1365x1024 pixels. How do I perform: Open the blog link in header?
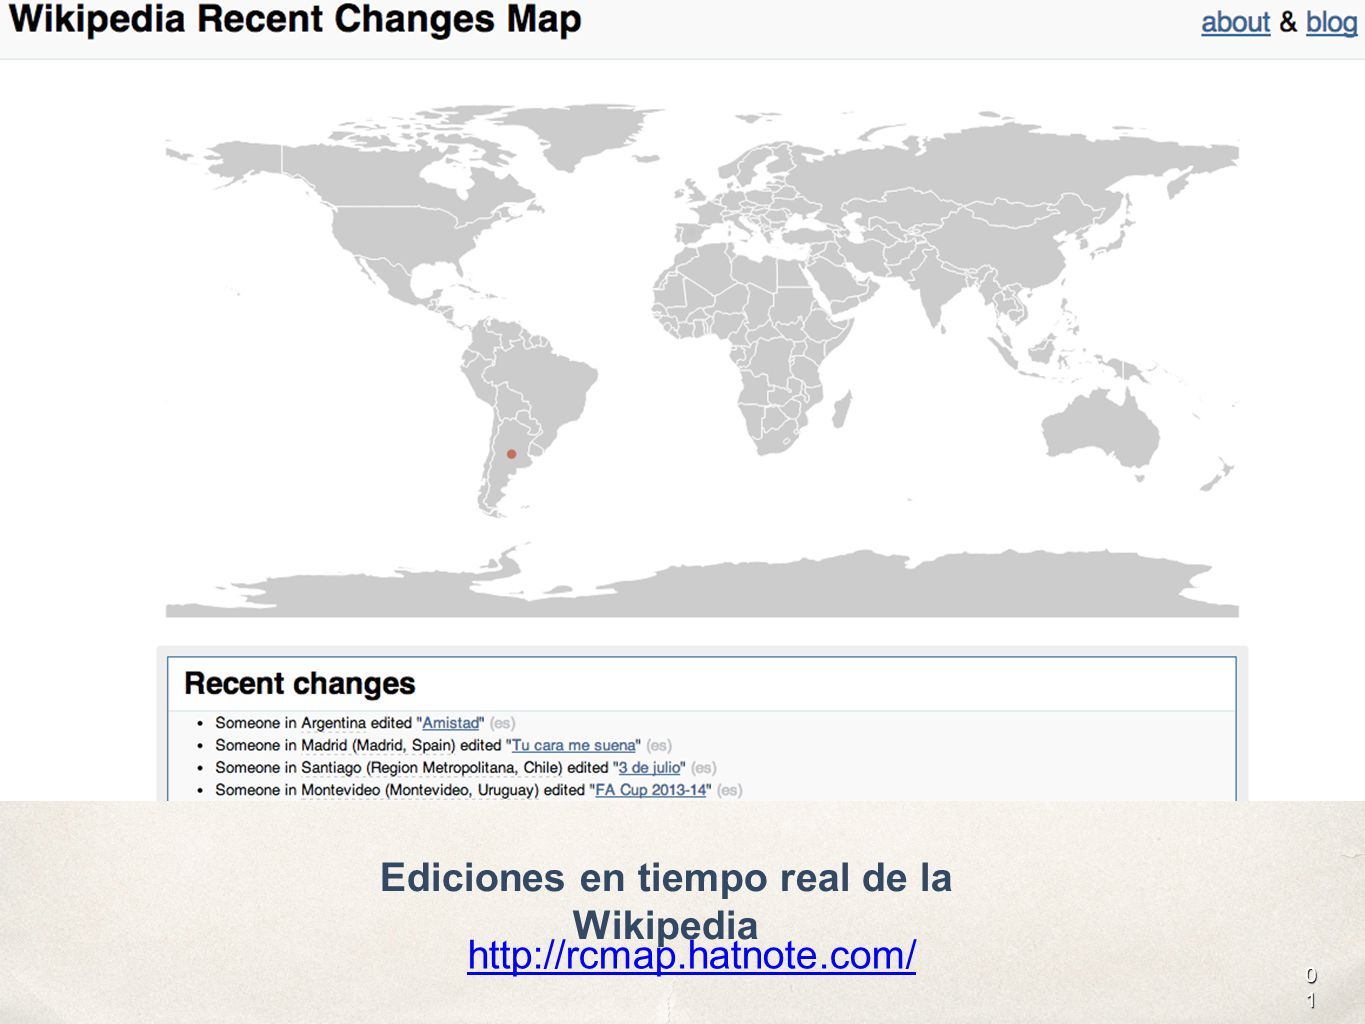pos(1331,22)
